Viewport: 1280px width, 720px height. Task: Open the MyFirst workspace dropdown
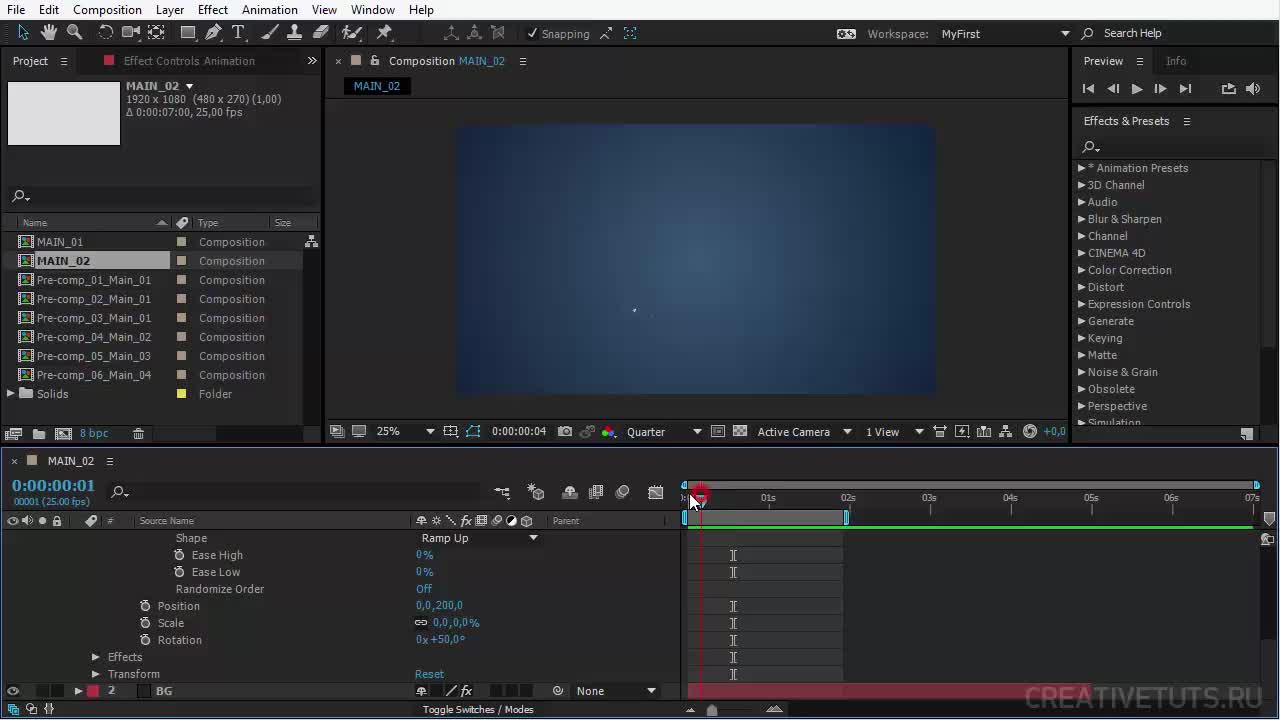(x=1004, y=34)
